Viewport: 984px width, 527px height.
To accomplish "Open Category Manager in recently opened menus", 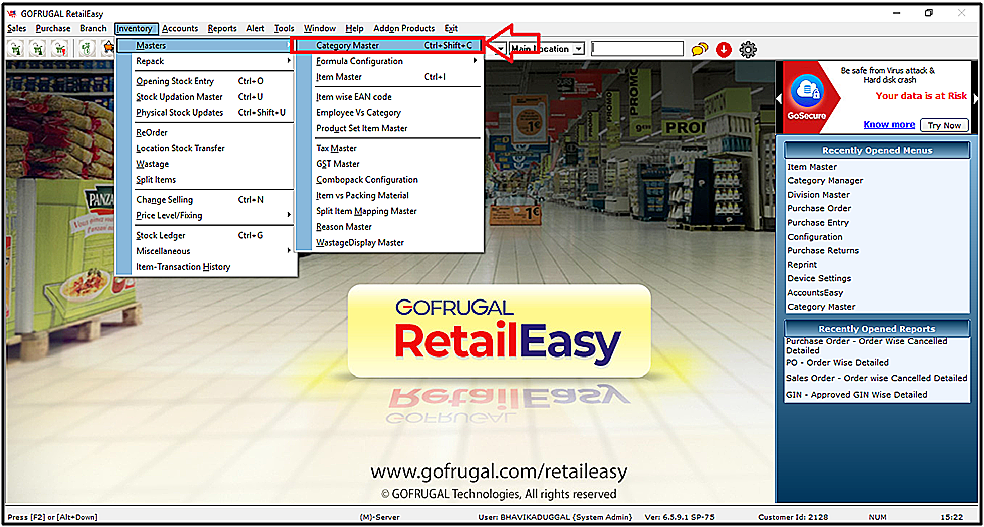I will point(825,181).
